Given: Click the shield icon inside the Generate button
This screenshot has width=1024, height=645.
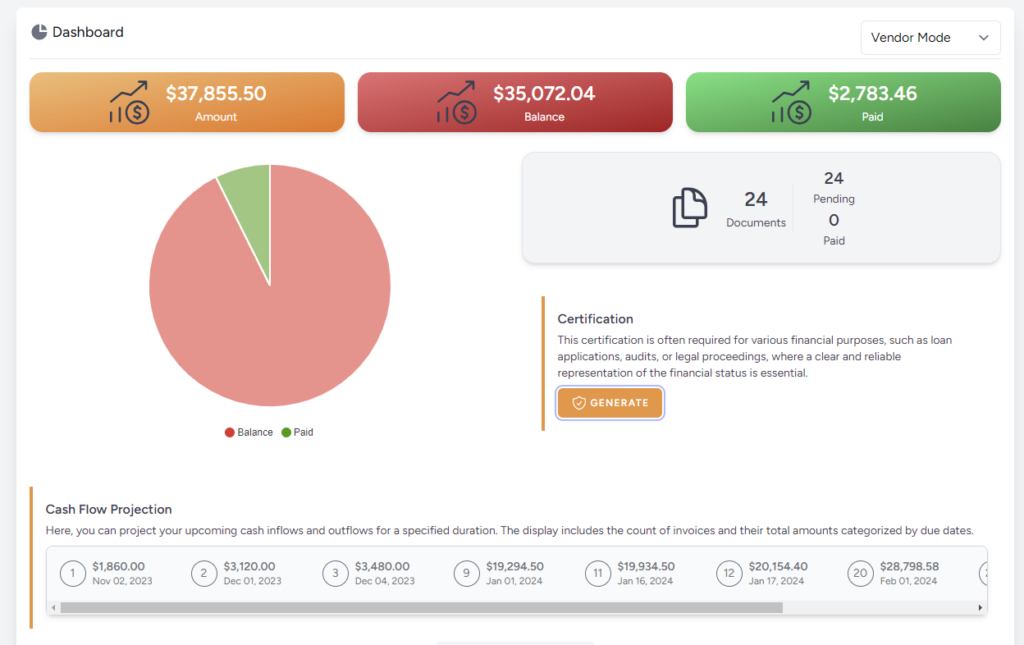Looking at the screenshot, I should (581, 402).
